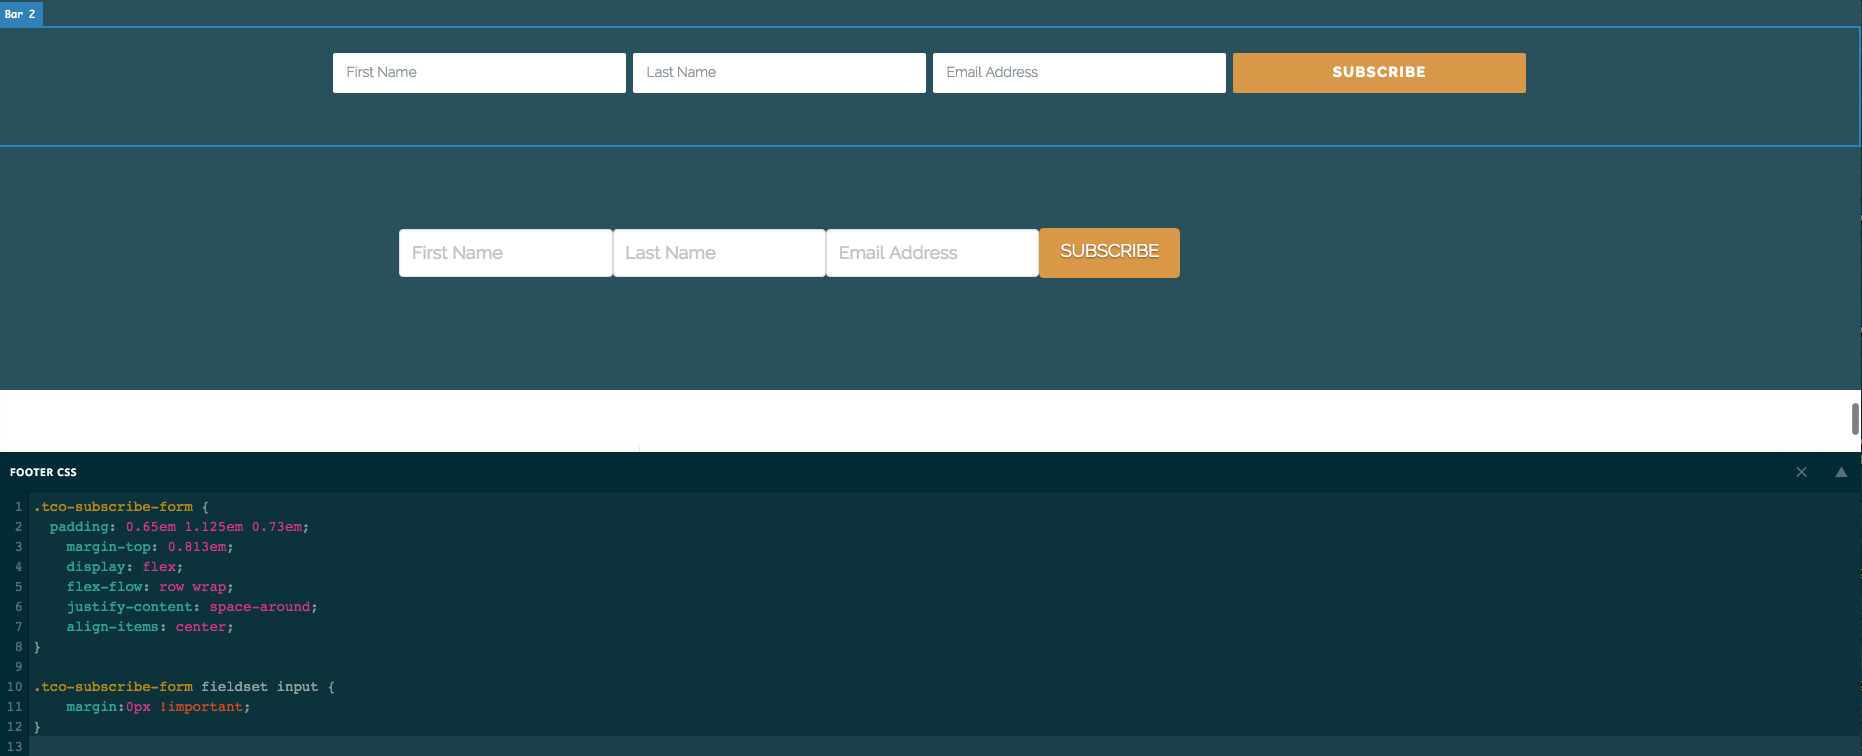
Task: Click the 'padding' declaration on line 2
Action: tap(80, 527)
